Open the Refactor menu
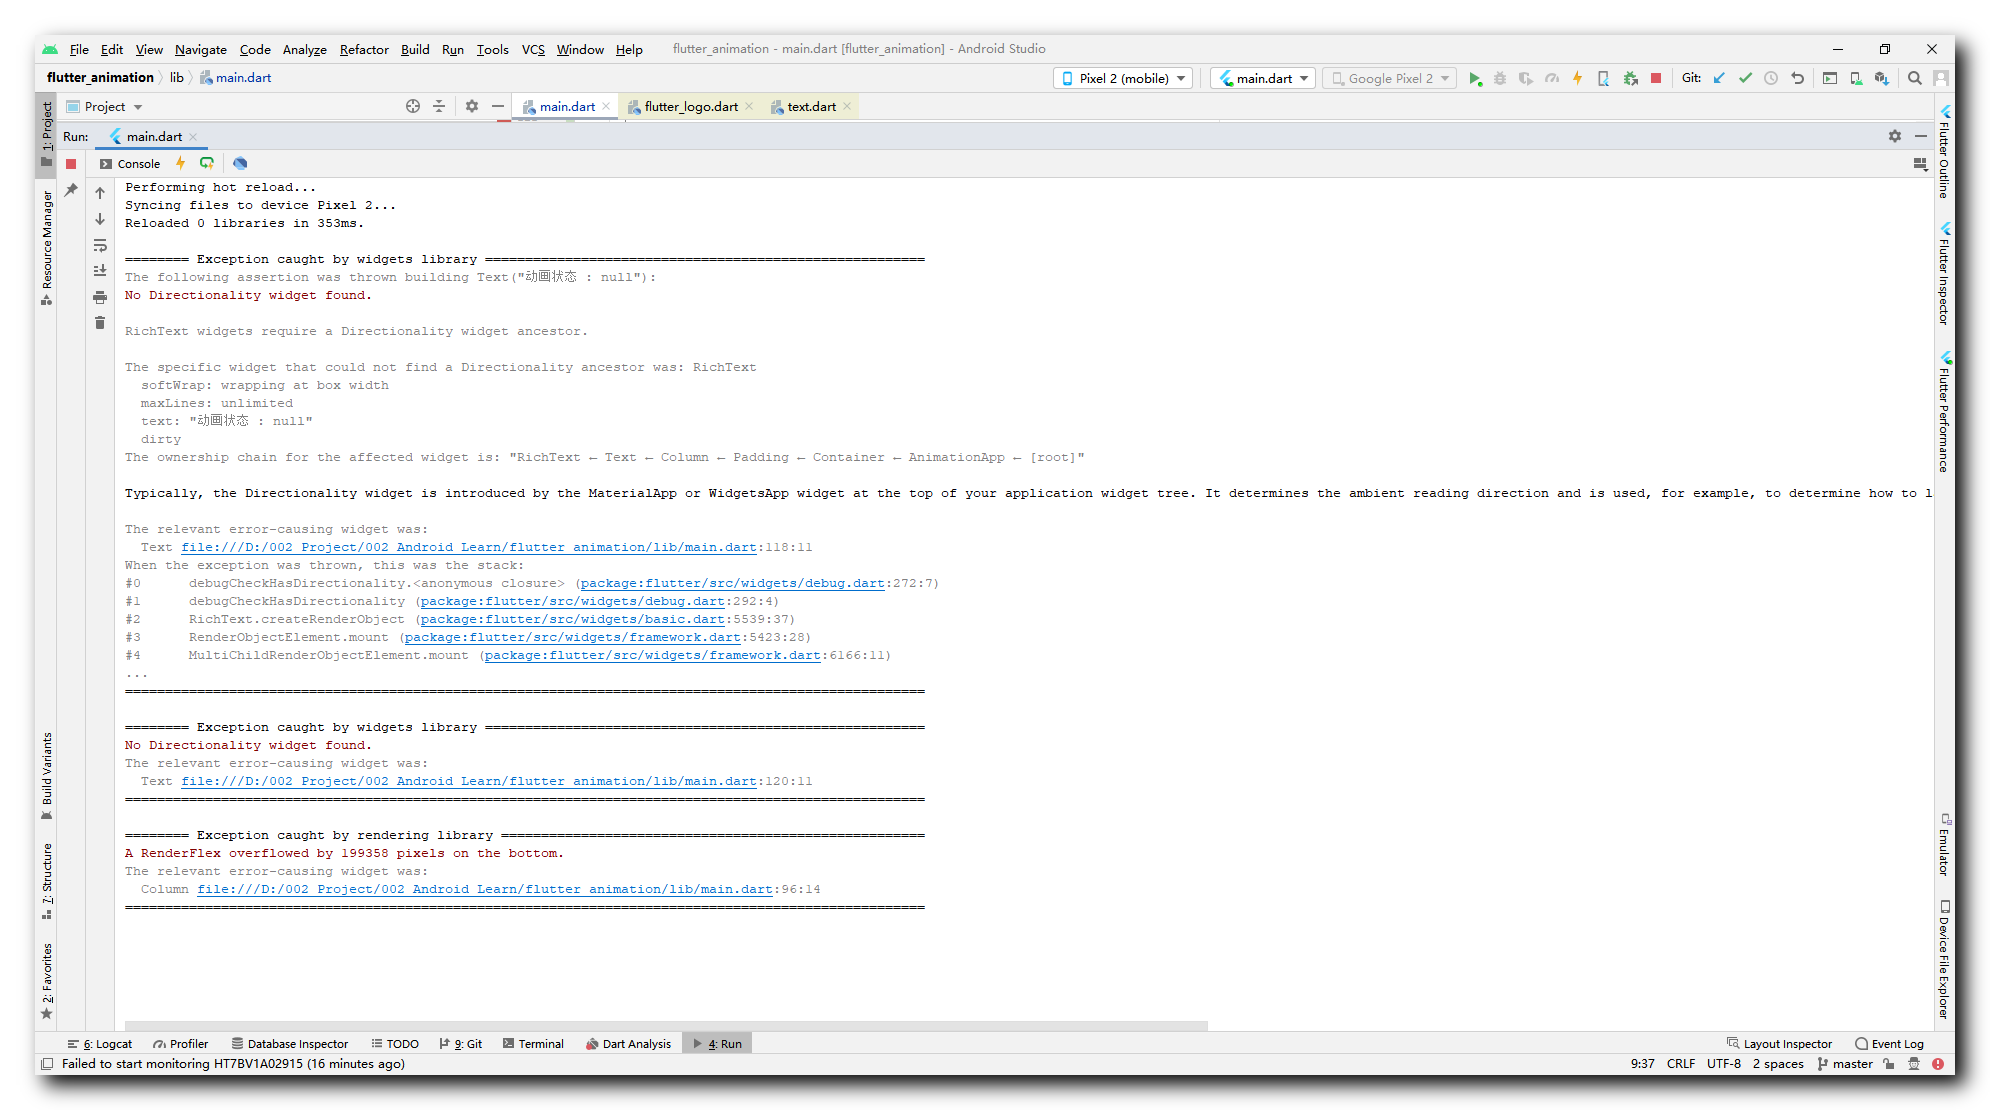1990x1110 pixels. (363, 49)
